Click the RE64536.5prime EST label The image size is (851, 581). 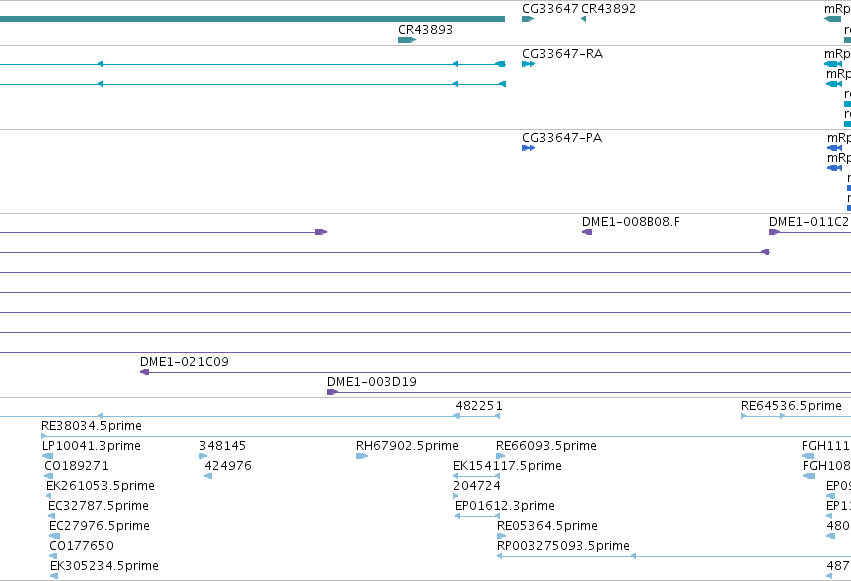[791, 406]
